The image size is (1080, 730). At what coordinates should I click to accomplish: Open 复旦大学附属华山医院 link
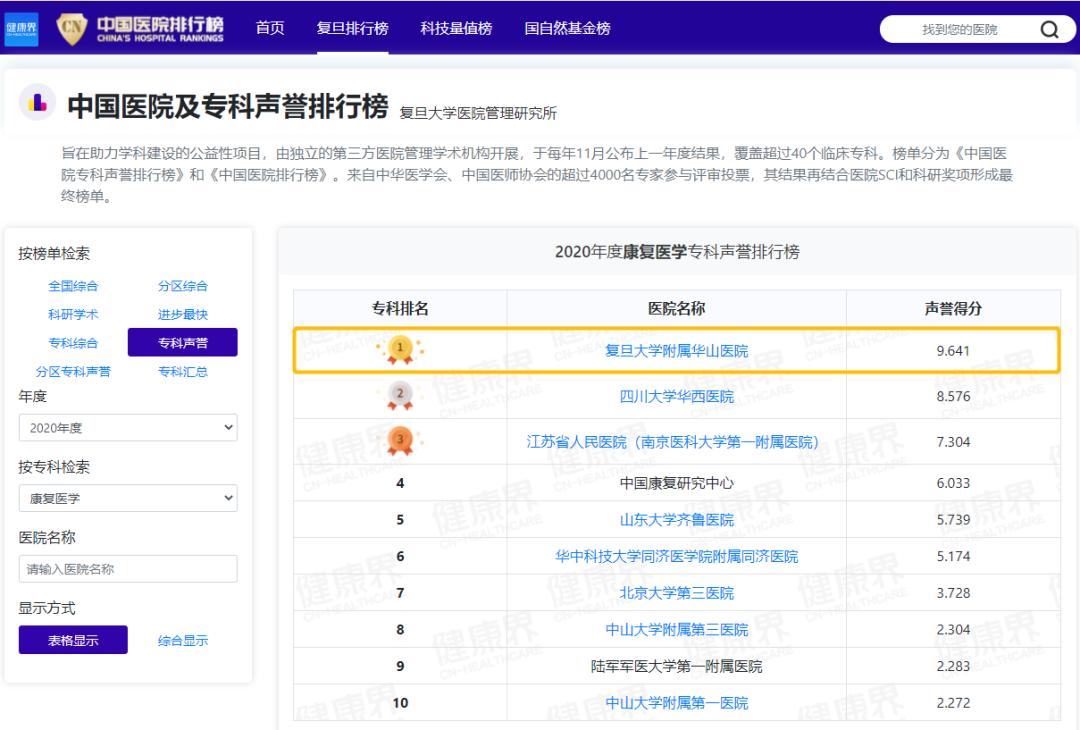pos(676,351)
